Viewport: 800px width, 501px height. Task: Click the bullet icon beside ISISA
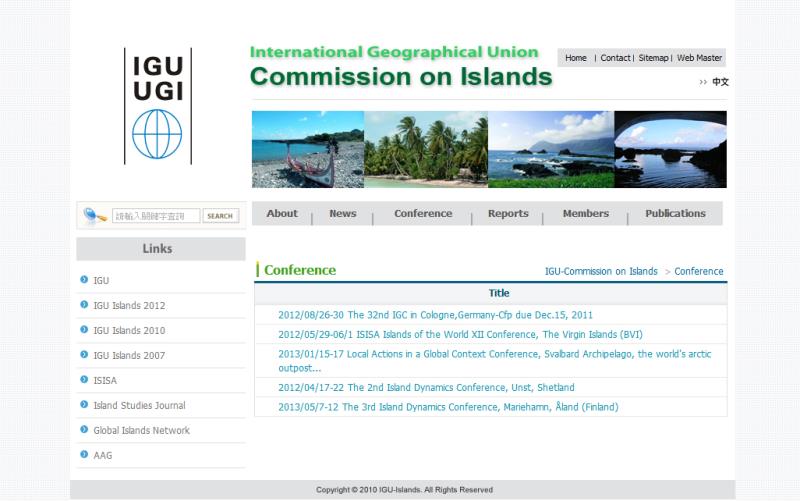84,380
